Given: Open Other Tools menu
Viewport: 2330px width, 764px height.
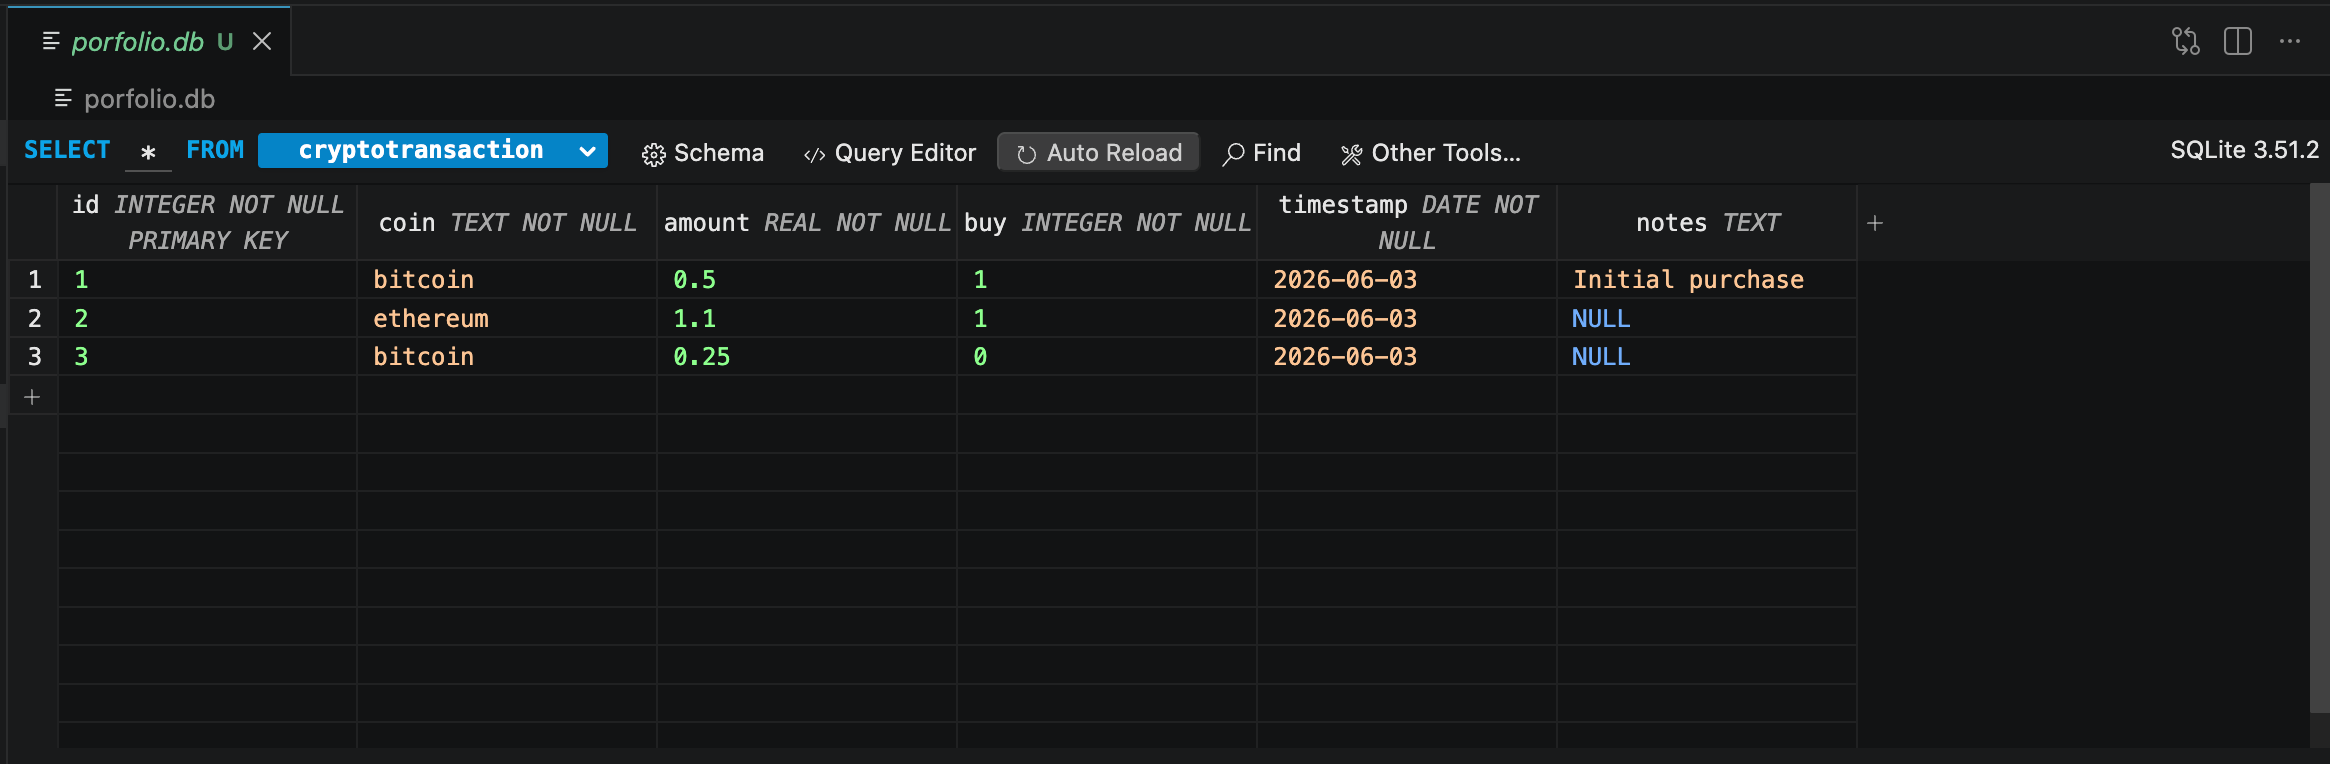Looking at the screenshot, I should pos(1430,153).
